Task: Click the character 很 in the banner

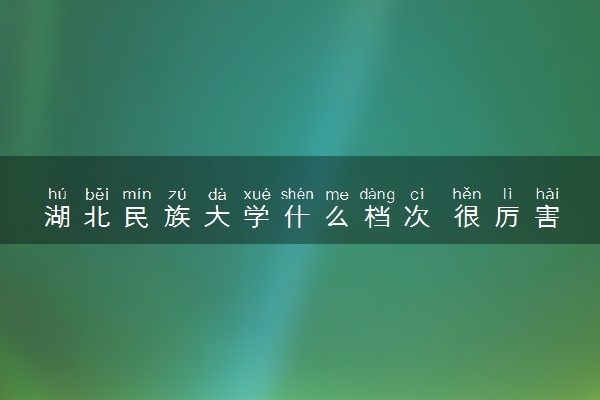Action: [467, 217]
